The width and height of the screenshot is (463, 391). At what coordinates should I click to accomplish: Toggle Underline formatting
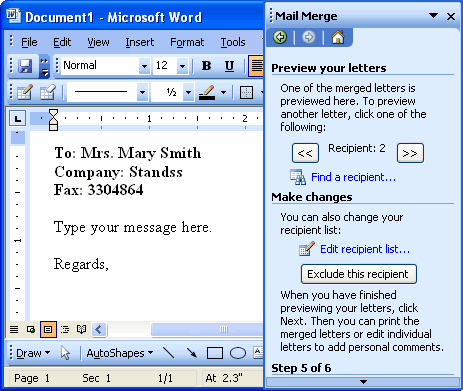(x=229, y=66)
